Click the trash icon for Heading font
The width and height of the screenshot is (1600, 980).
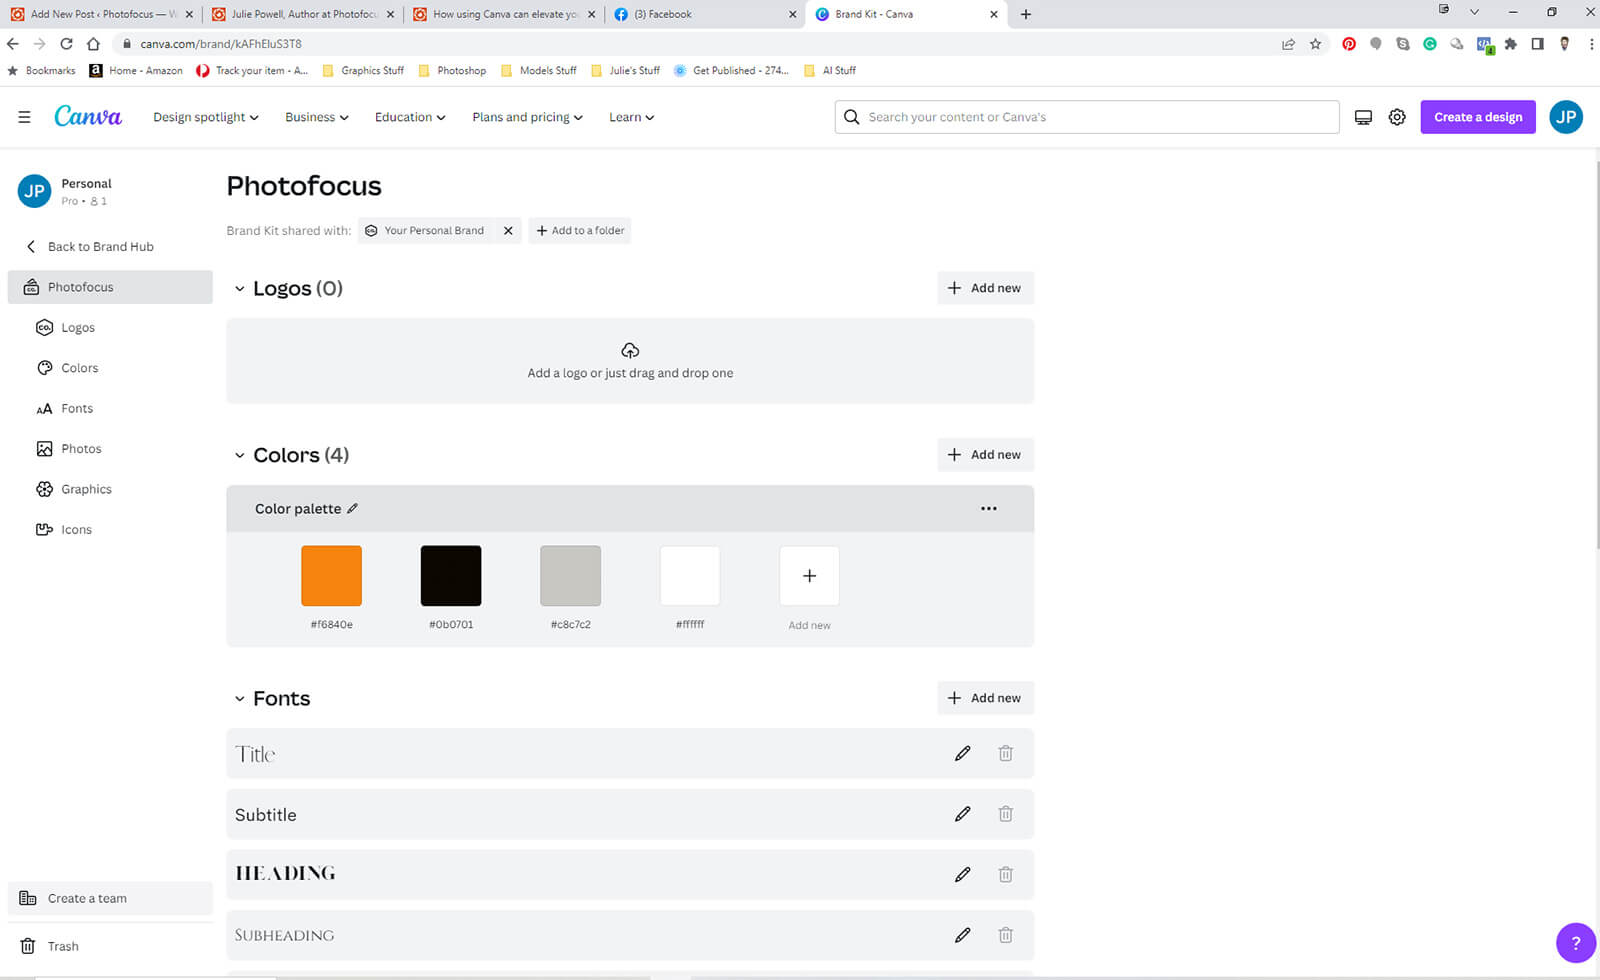1005,874
